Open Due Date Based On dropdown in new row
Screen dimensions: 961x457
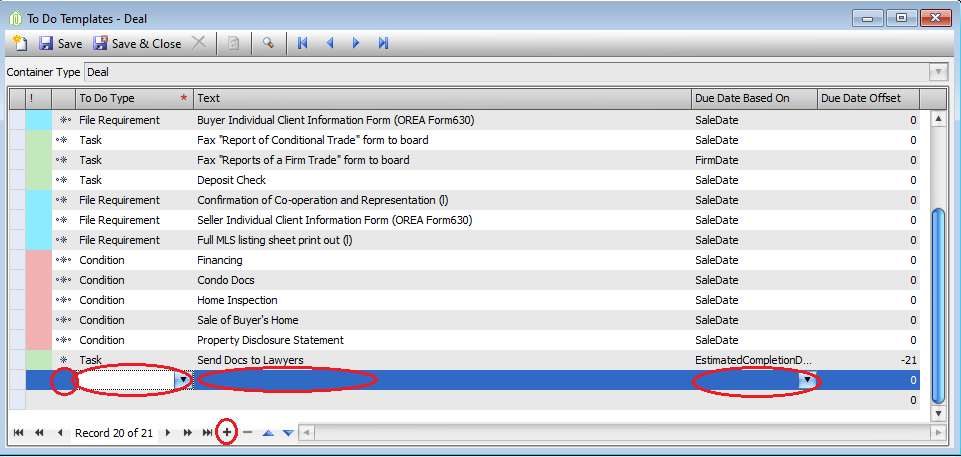[x=808, y=380]
